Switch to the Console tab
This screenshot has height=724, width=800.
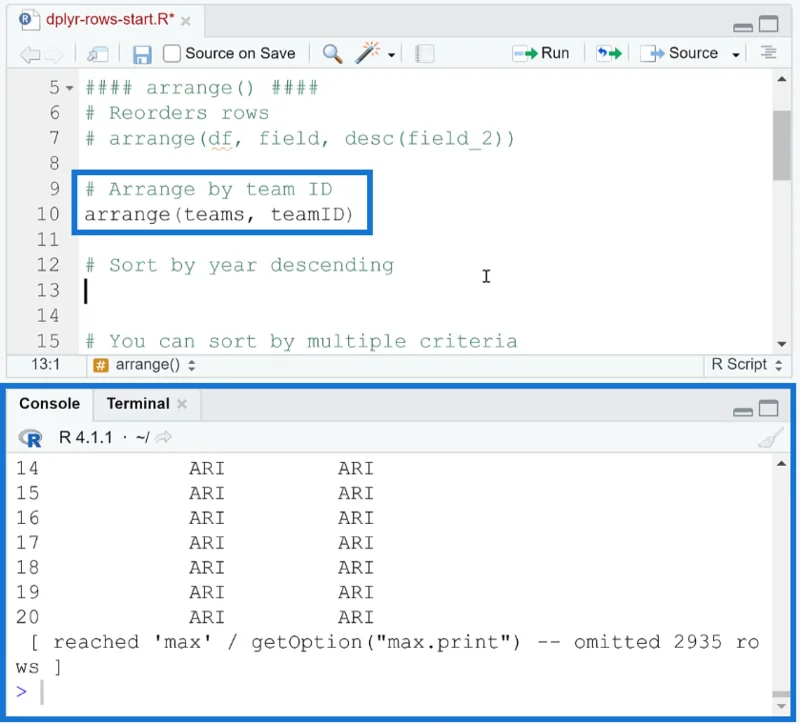pyautogui.click(x=49, y=404)
